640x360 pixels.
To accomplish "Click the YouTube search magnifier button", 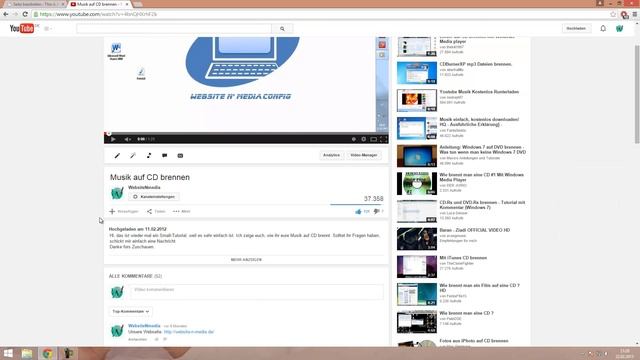I will [282, 29].
